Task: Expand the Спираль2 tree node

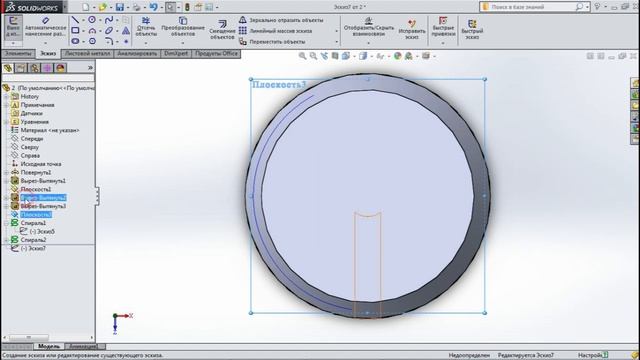Action: click(6, 240)
